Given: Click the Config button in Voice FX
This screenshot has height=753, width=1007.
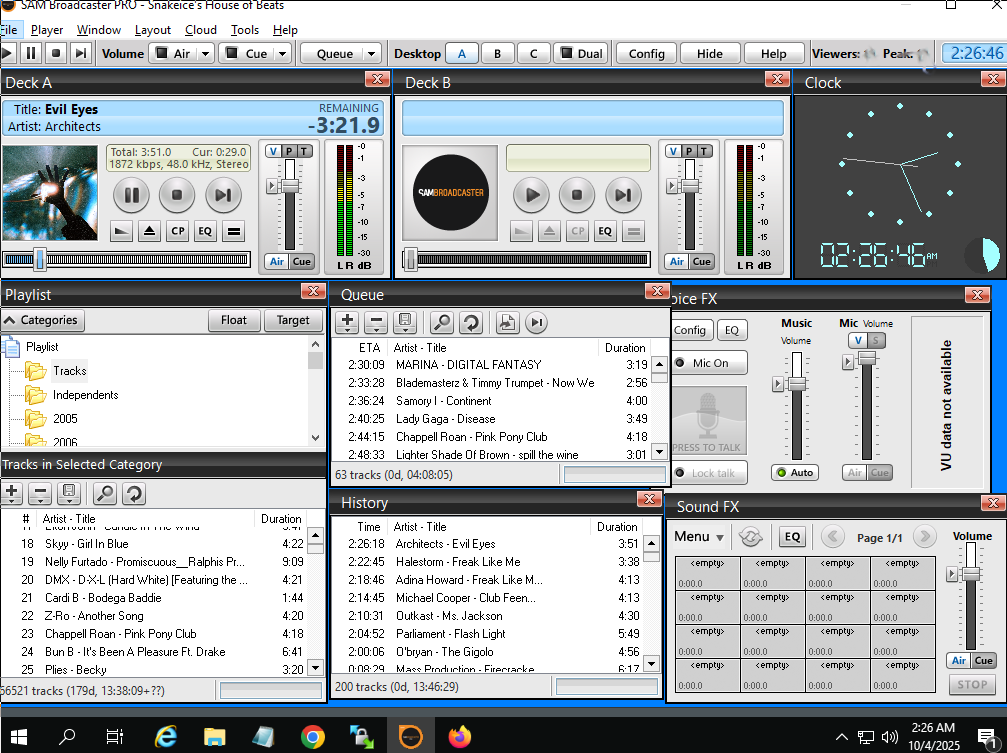Looking at the screenshot, I should [690, 330].
